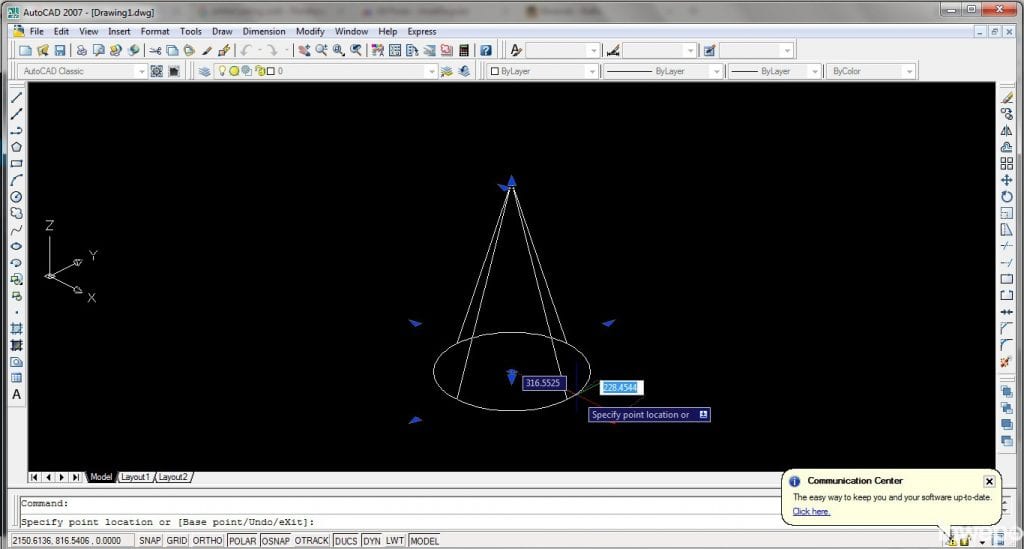Select the Circle draw tool
This screenshot has width=1024, height=549.
point(16,197)
